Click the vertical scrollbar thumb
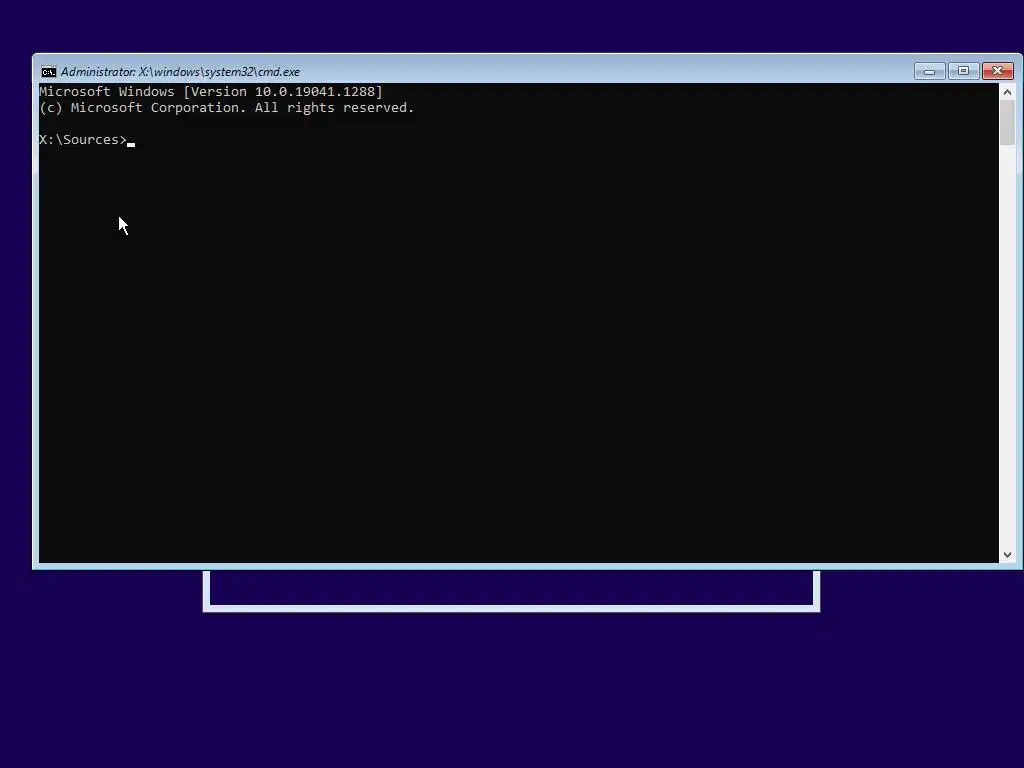 pos(1007,123)
